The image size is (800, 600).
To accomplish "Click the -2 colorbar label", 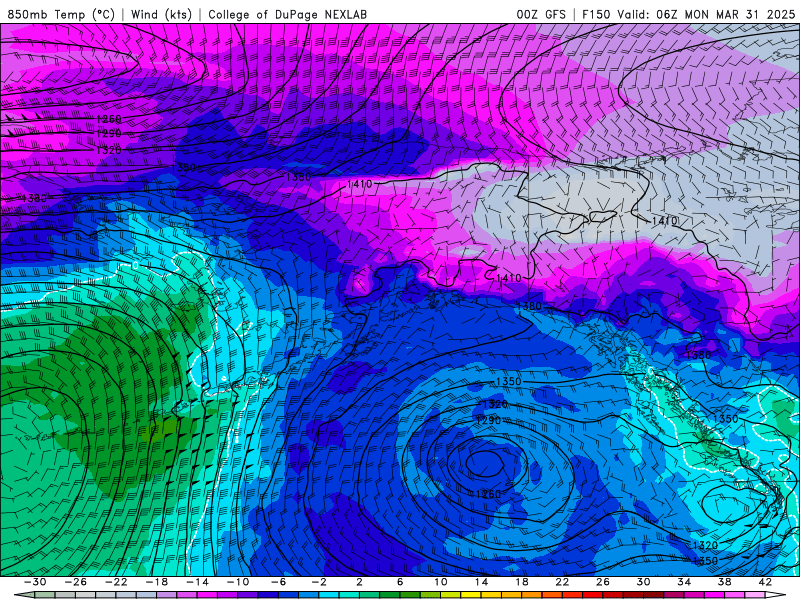I will 319,582.
